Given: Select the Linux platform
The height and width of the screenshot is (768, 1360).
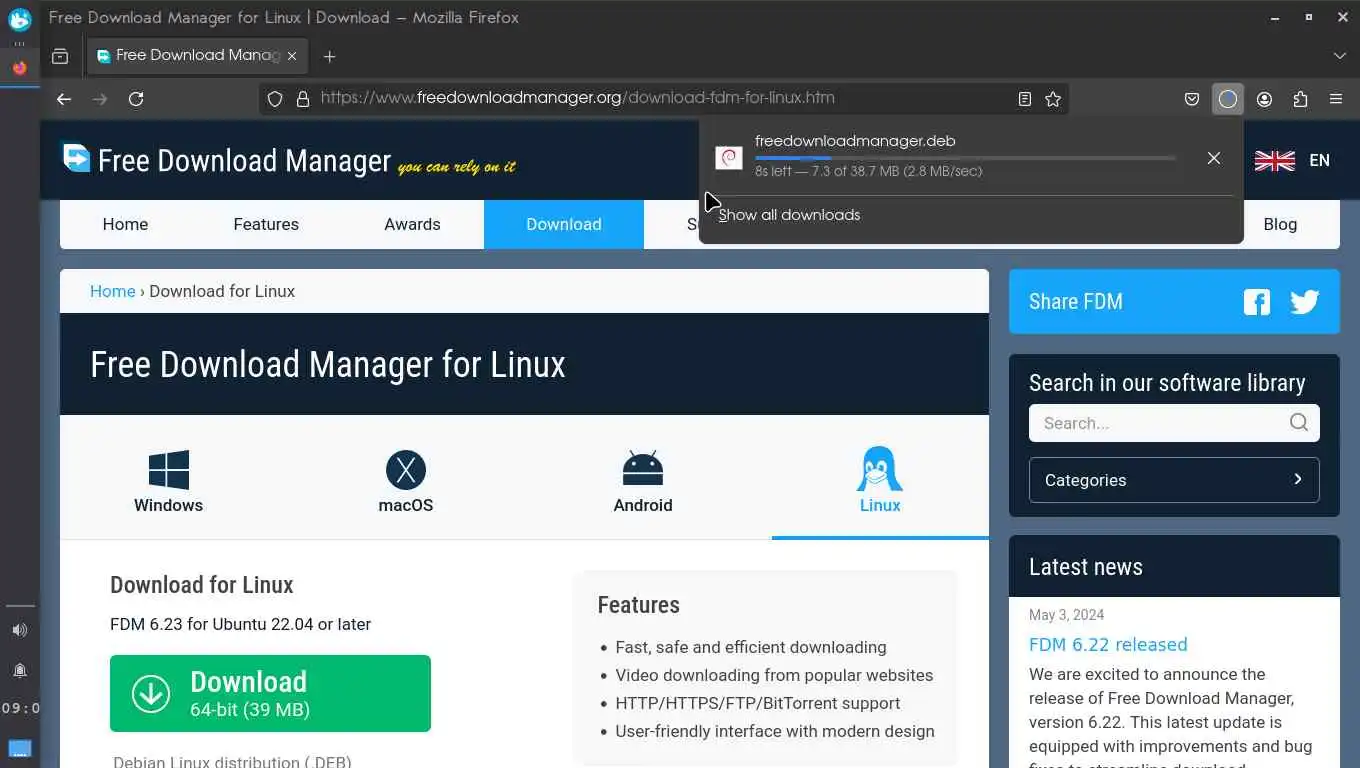Looking at the screenshot, I should tap(880, 481).
